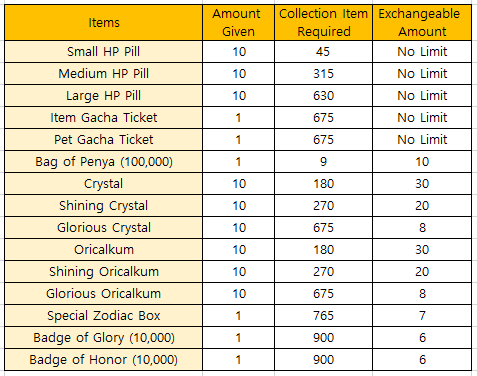
Task: Select the Shining Oricalkum item cell
Action: click(104, 272)
